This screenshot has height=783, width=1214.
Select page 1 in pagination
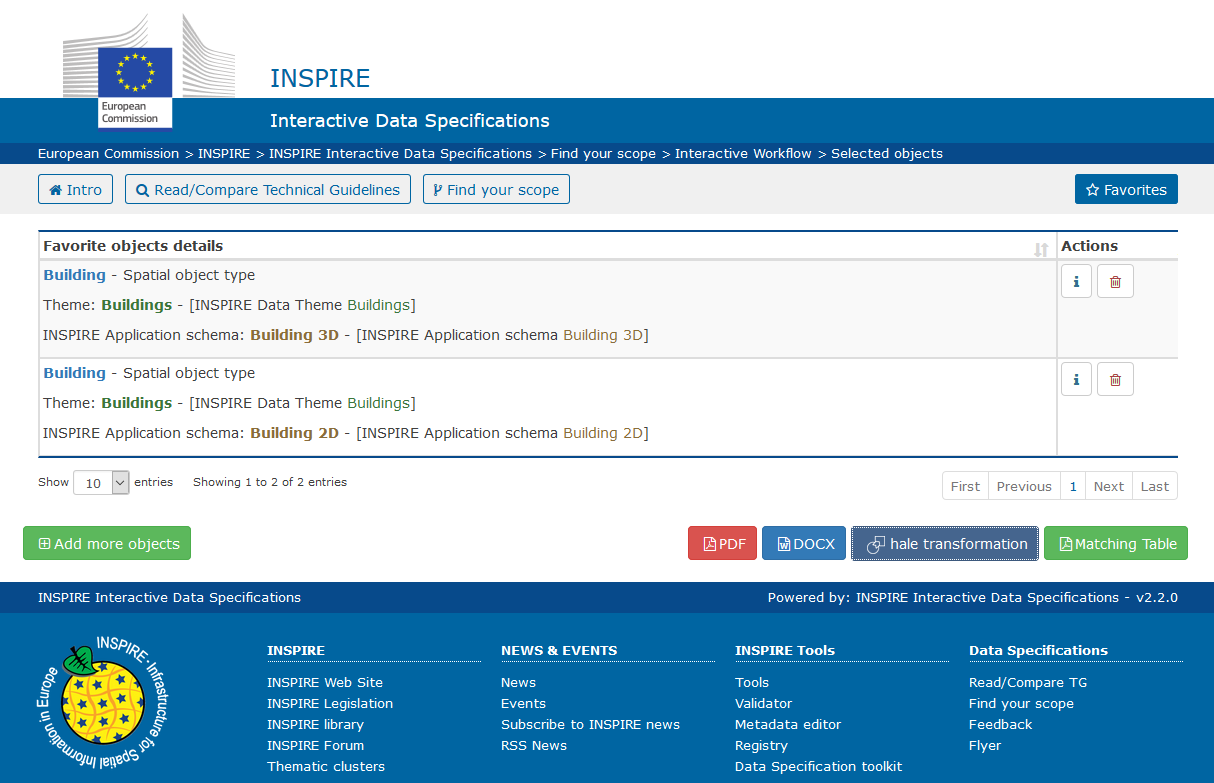tap(1073, 486)
